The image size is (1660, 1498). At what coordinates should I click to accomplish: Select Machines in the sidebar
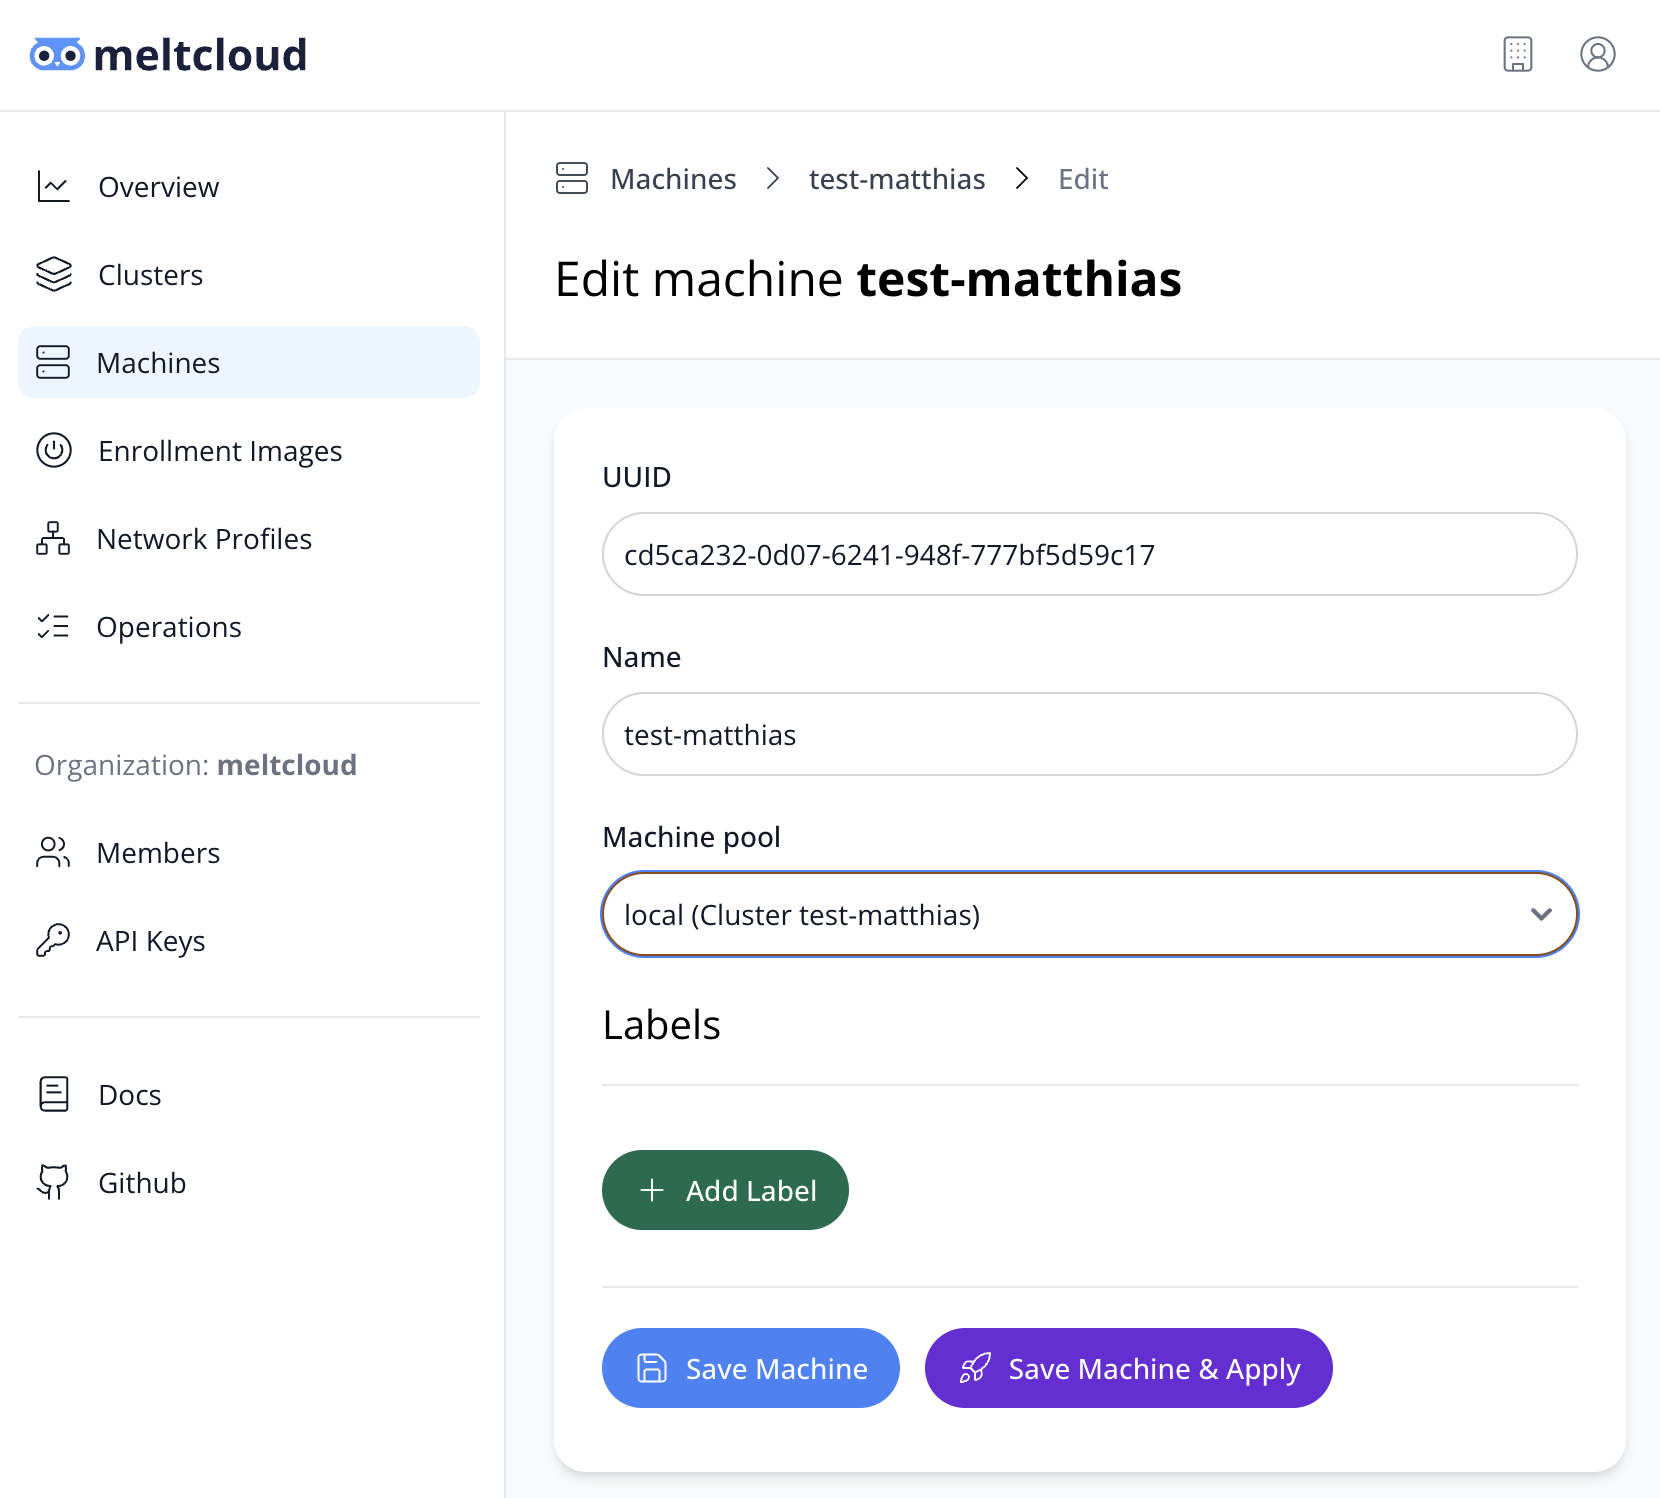point(158,363)
